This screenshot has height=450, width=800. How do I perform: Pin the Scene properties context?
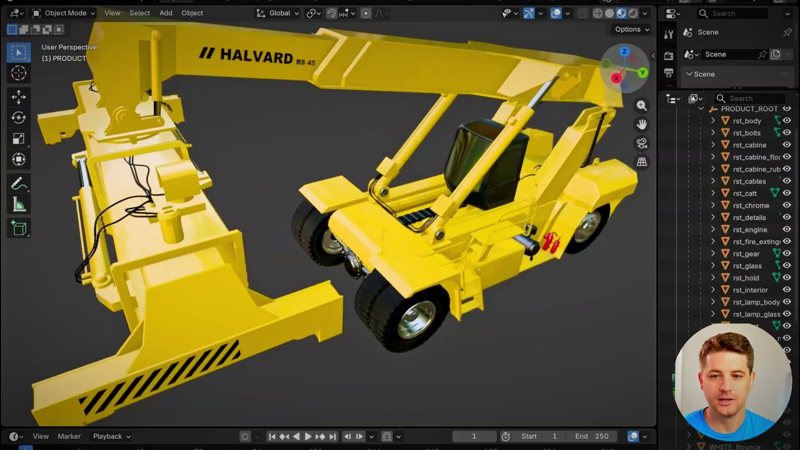pos(787,32)
